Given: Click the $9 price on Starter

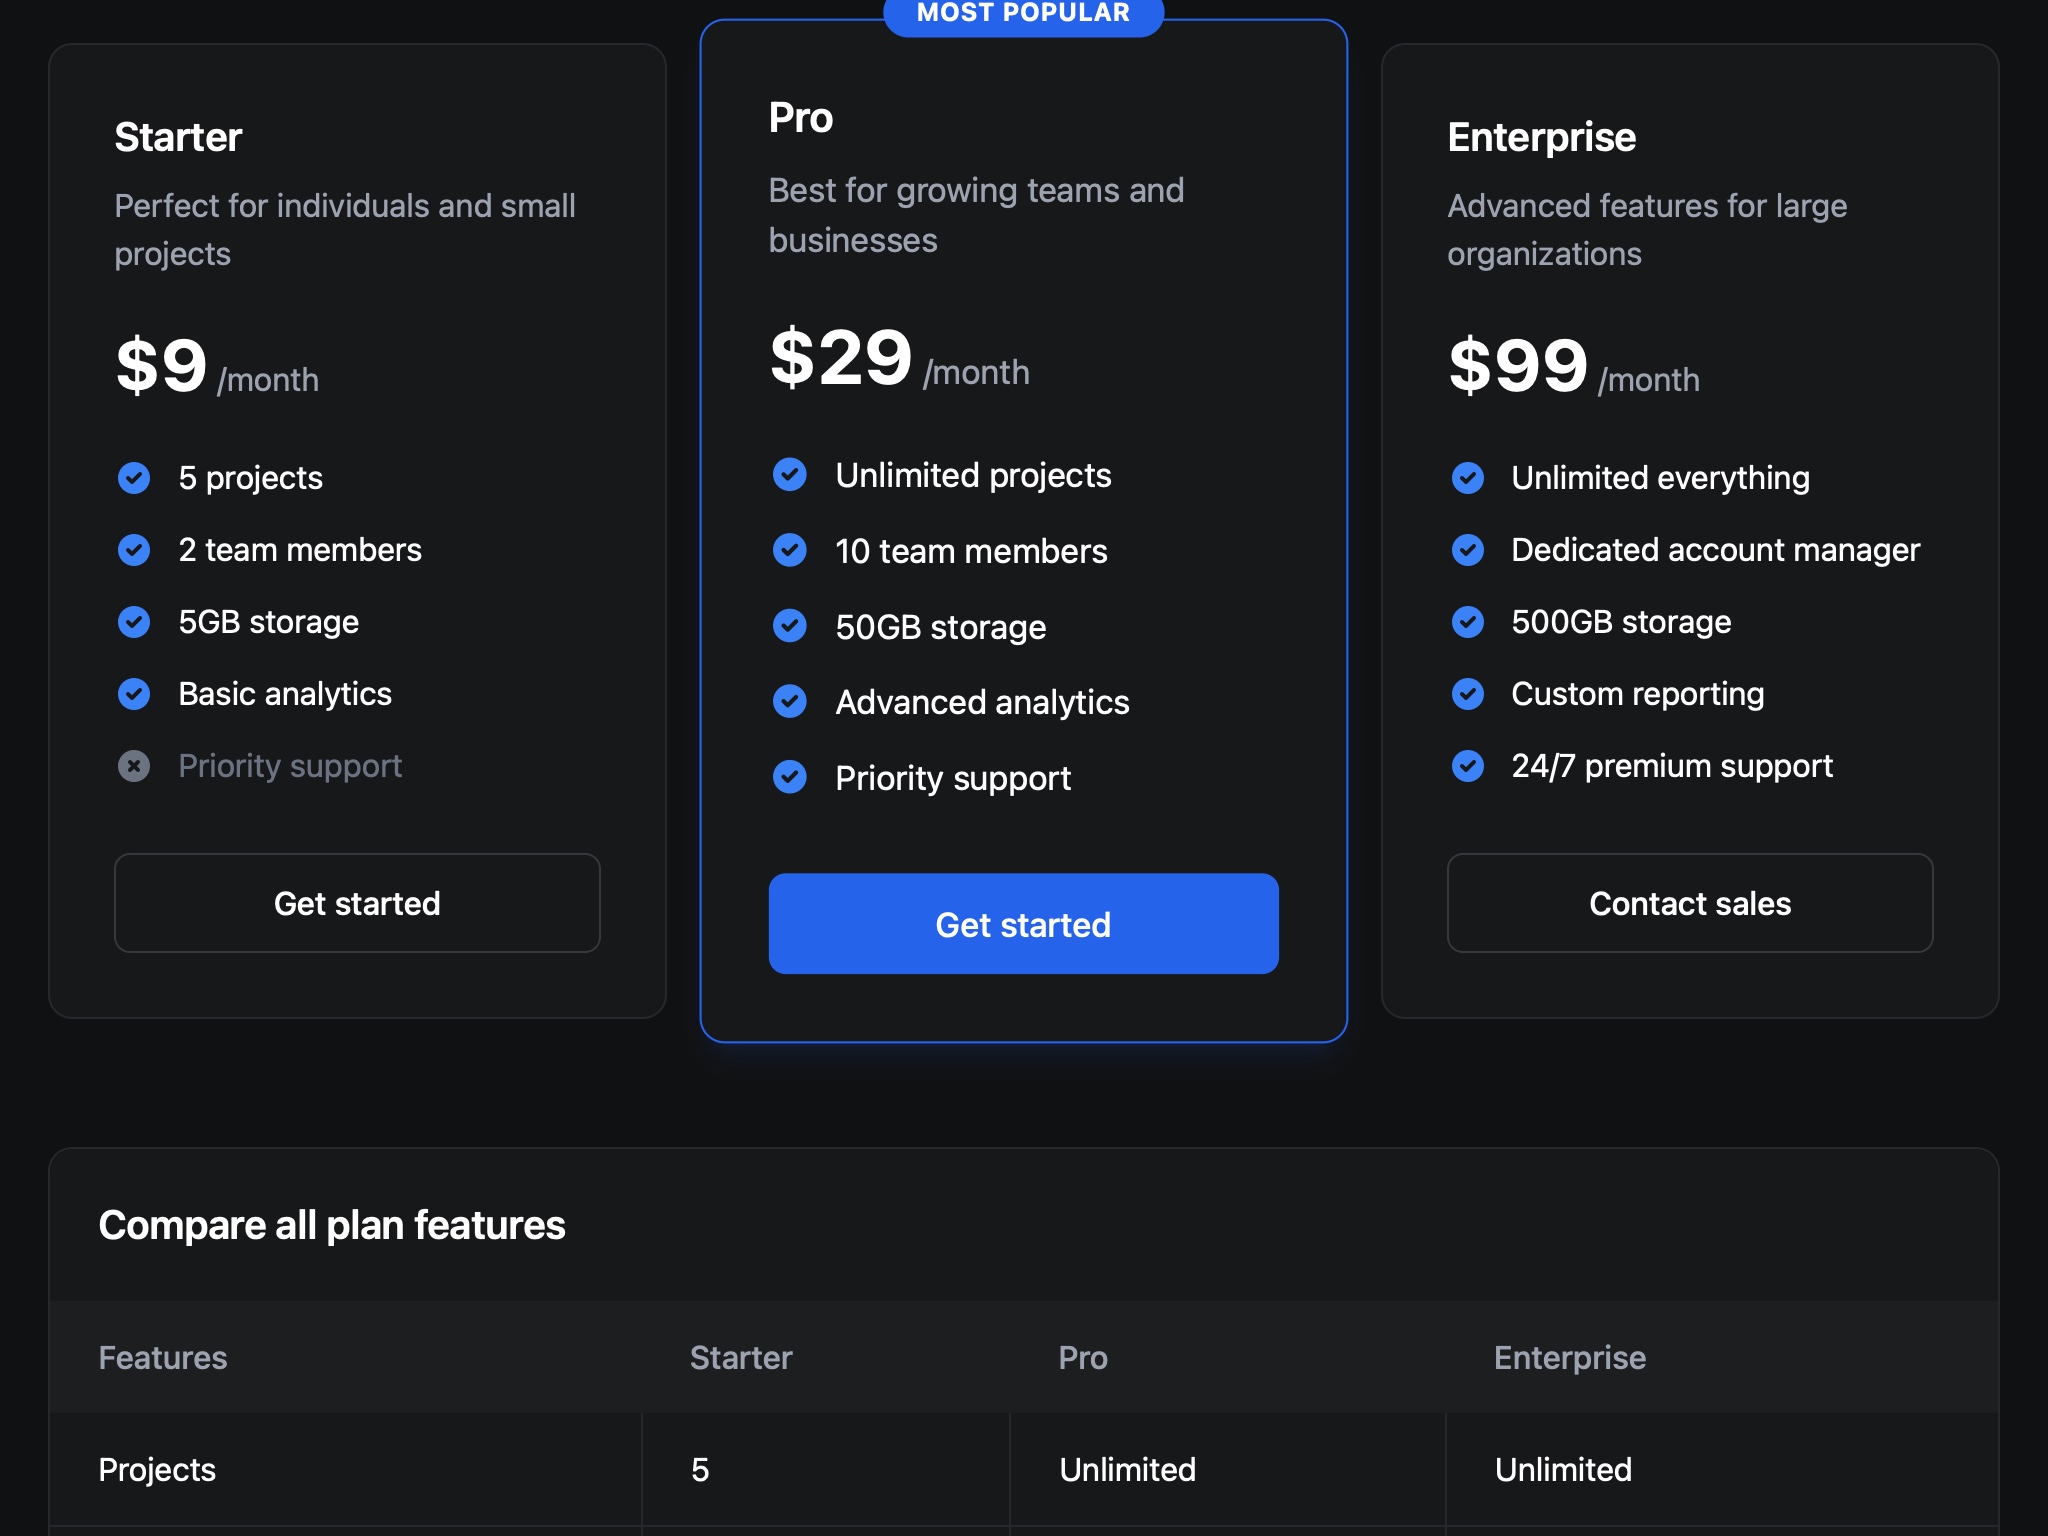Looking at the screenshot, I should pyautogui.click(x=161, y=365).
